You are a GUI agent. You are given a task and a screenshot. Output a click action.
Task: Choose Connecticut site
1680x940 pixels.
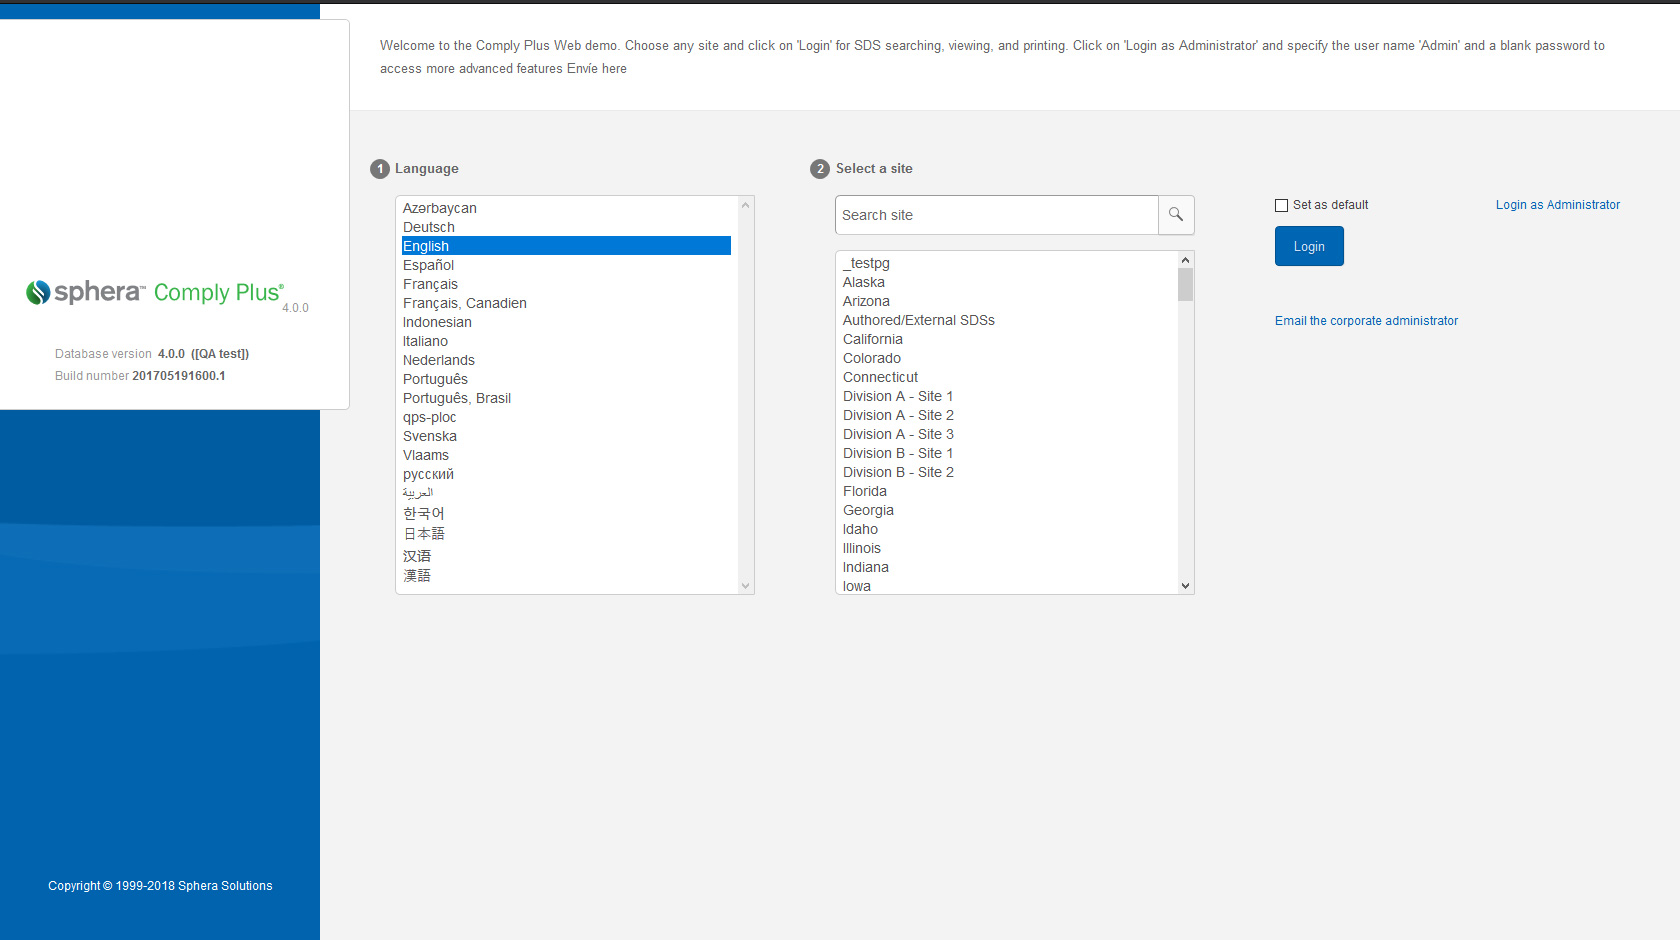1008,377
